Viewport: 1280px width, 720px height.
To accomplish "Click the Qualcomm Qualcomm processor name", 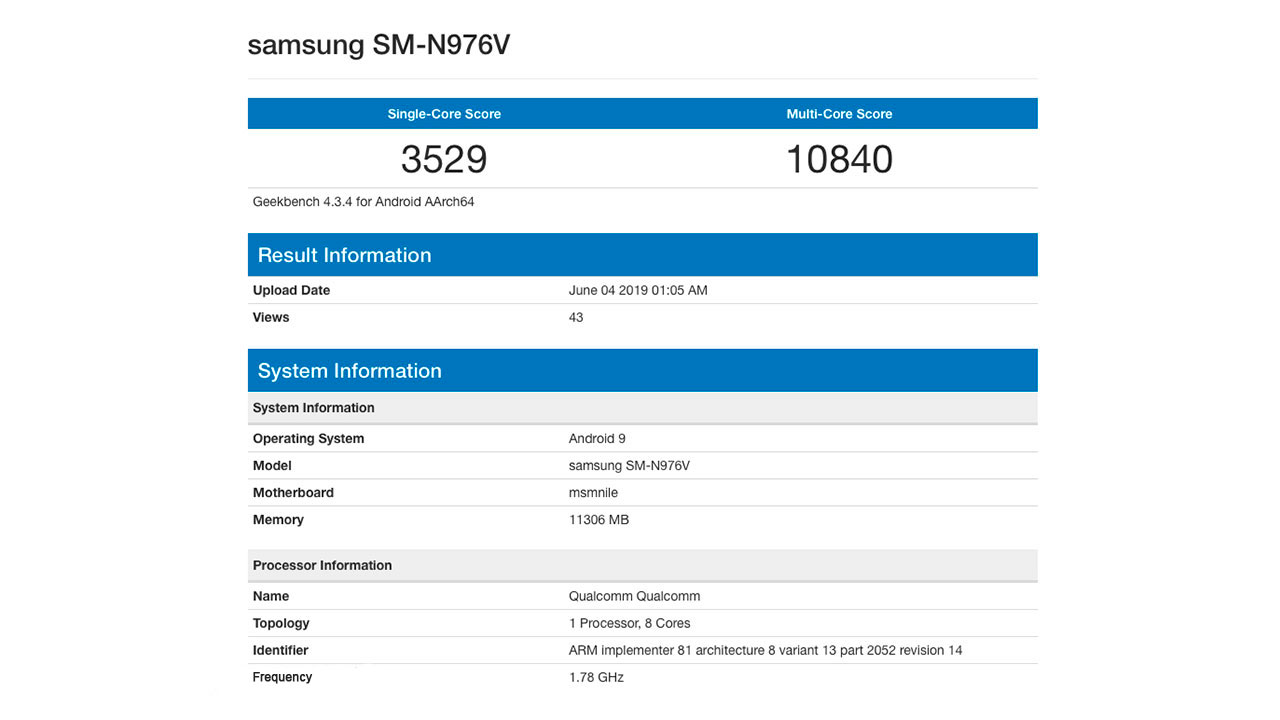I will (634, 597).
